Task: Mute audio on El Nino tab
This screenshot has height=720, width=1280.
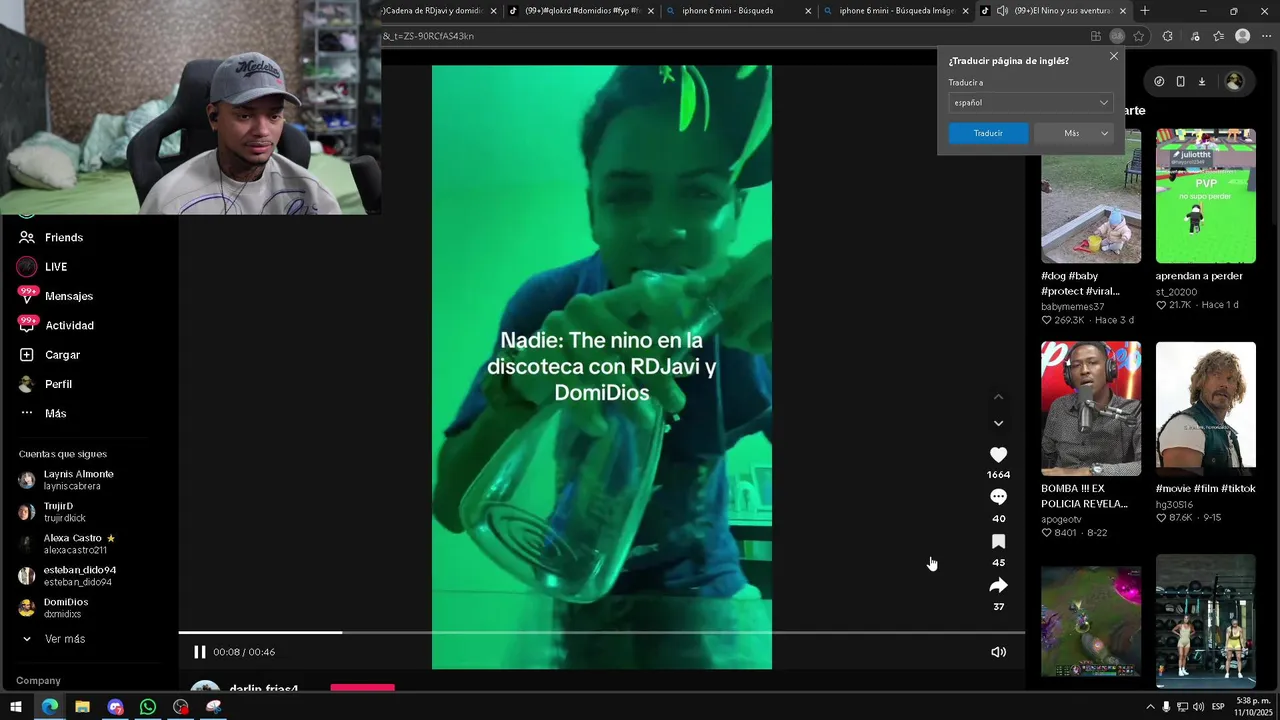Action: pyautogui.click(x=1002, y=11)
